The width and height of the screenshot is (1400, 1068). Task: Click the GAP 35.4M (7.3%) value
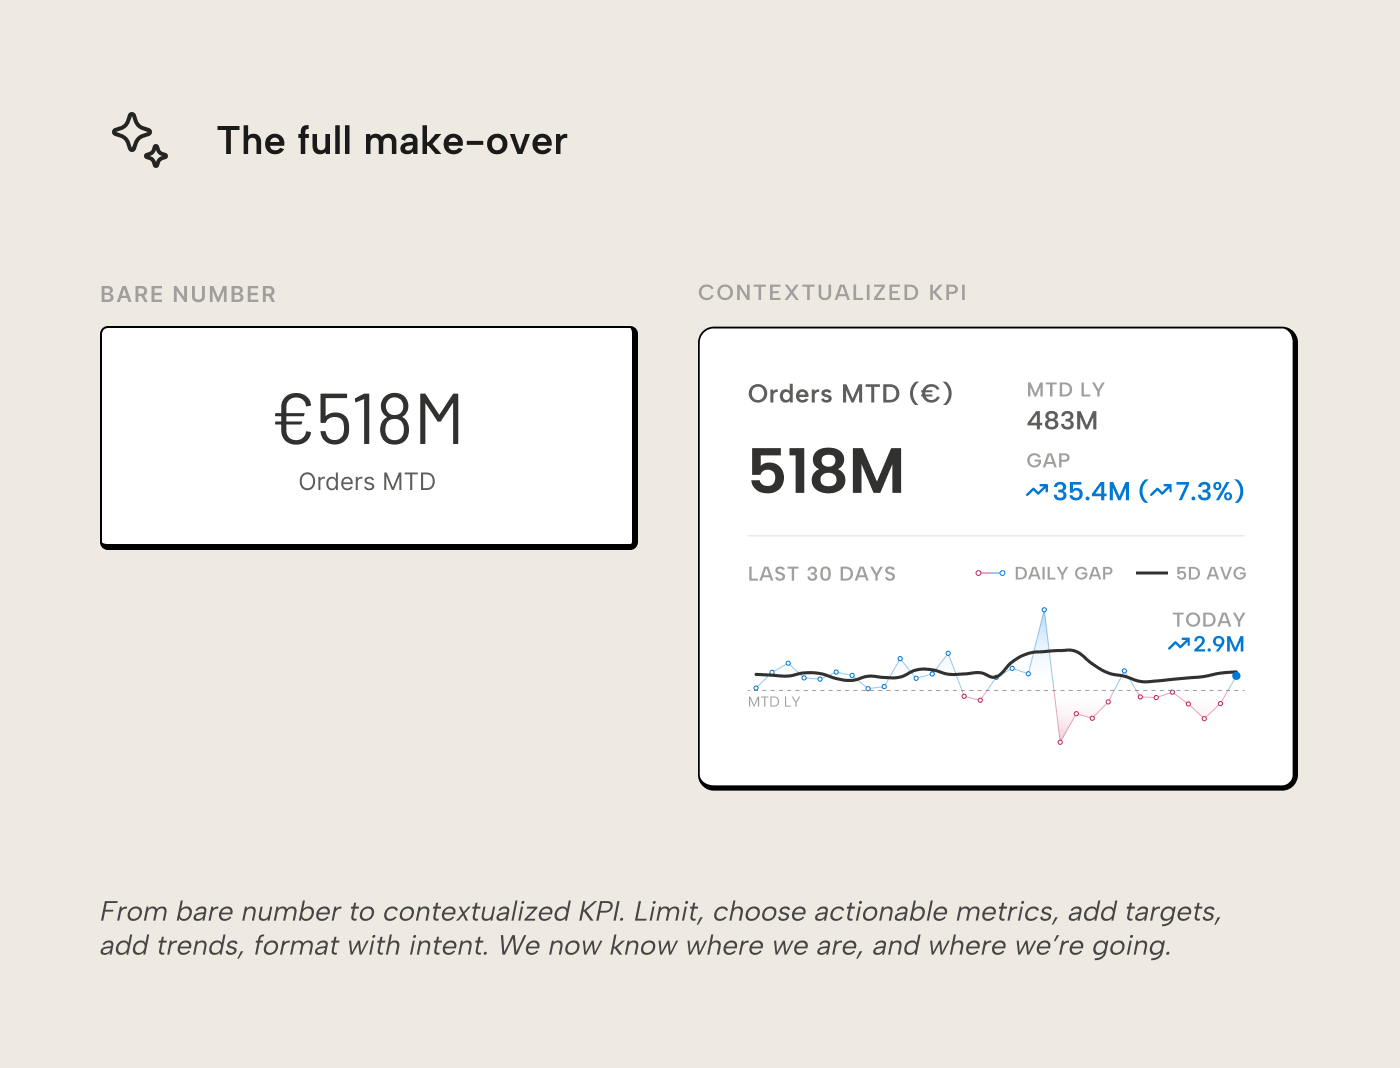click(1135, 491)
